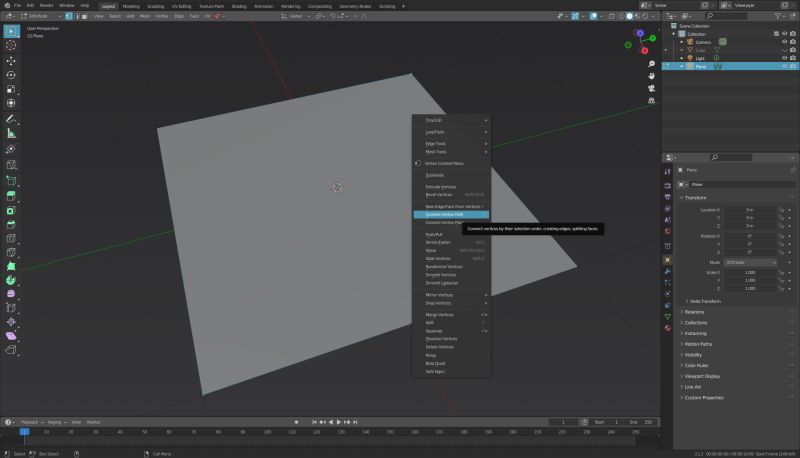Image resolution: width=800 pixels, height=458 pixels.
Task: Enable edge select mode
Action: pos(77,16)
